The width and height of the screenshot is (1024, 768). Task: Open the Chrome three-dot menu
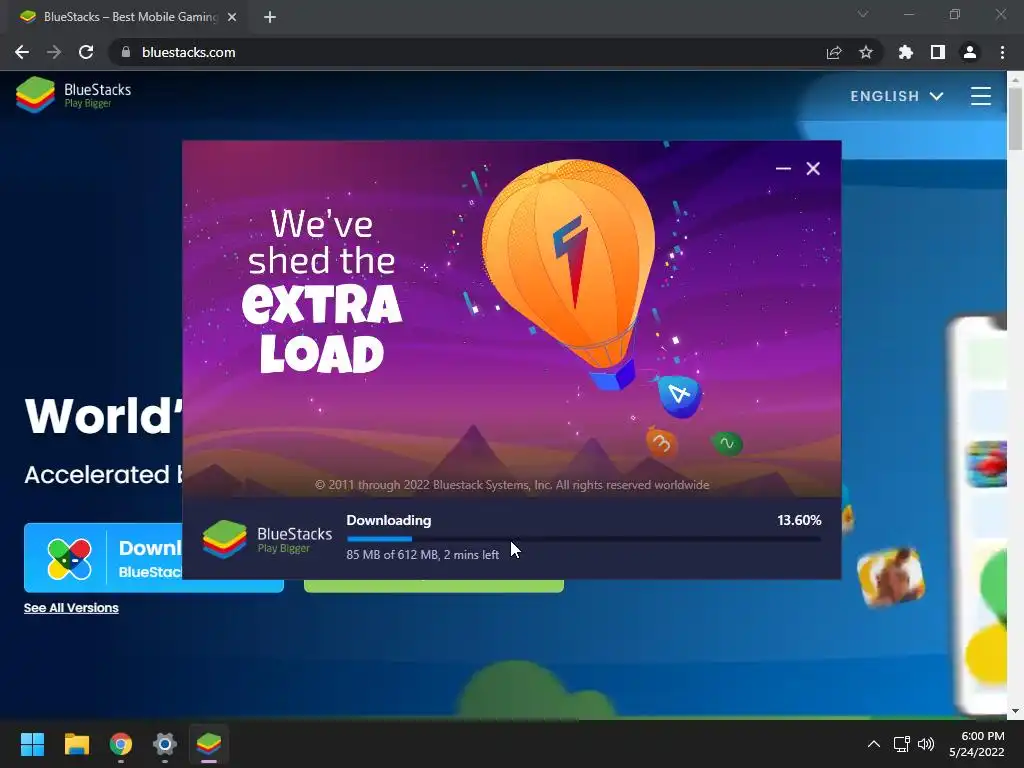[1002, 52]
